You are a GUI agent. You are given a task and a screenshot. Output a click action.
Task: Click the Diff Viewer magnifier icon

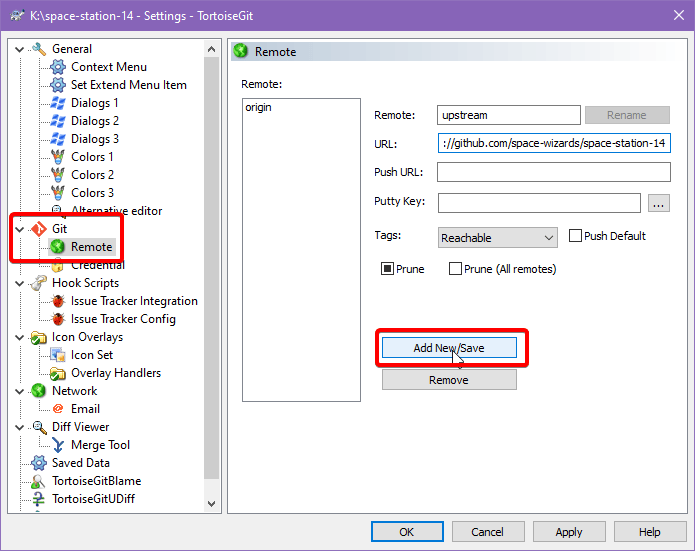39,427
